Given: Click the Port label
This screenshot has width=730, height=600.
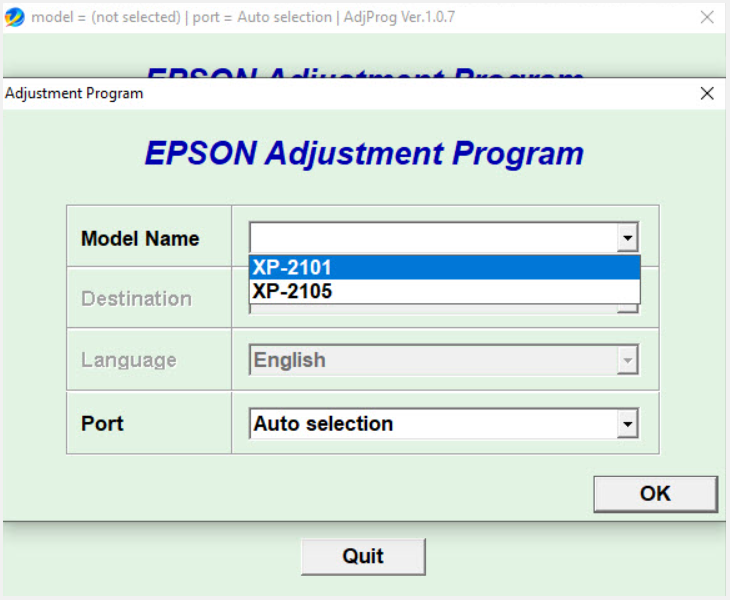Looking at the screenshot, I should pyautogui.click(x=102, y=424).
